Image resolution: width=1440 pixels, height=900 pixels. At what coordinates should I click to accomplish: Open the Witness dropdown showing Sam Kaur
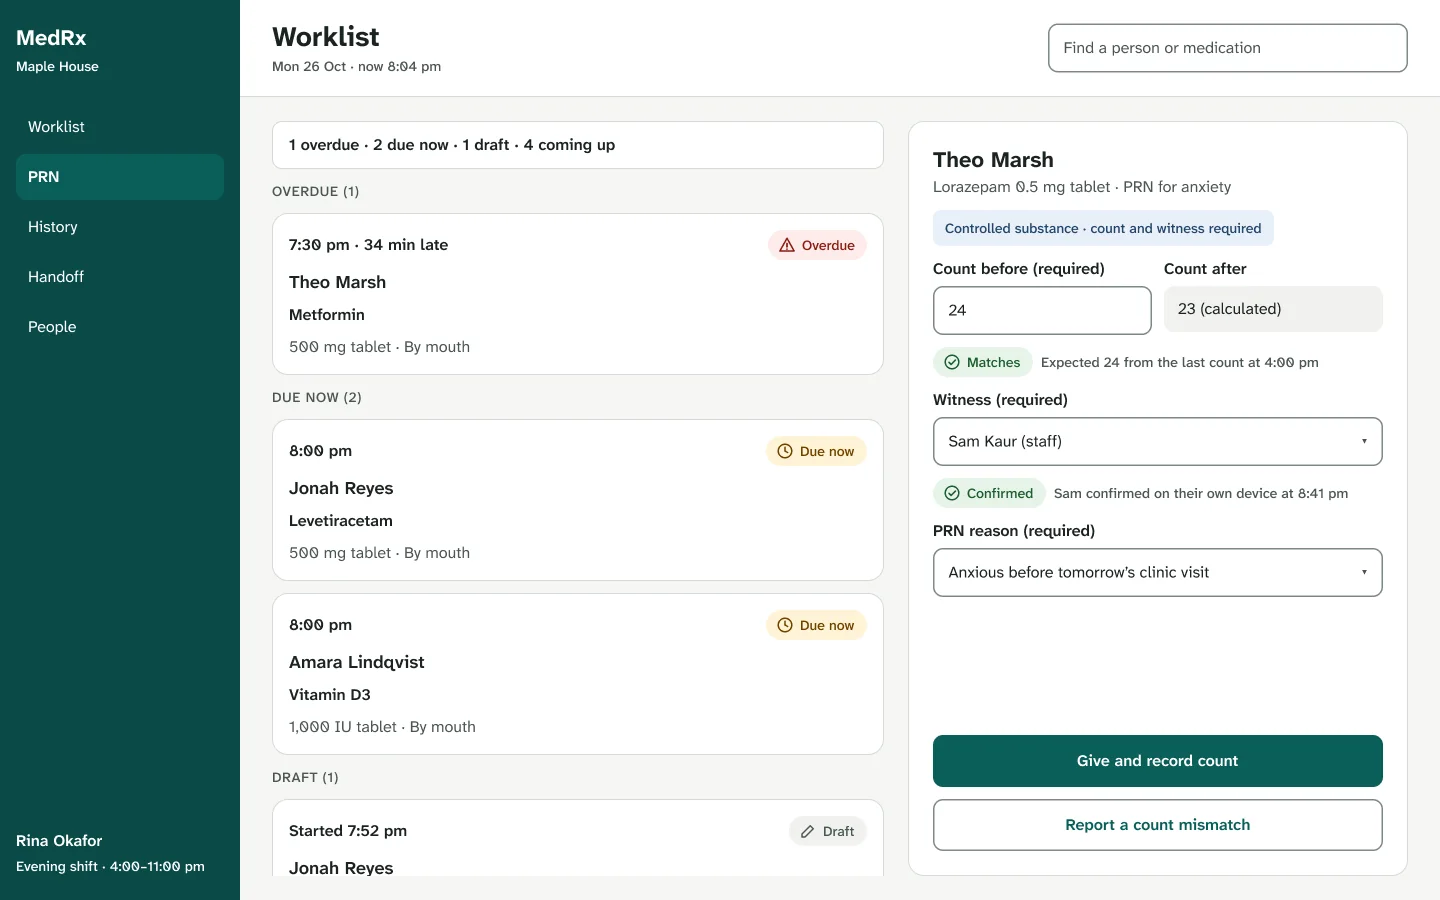click(x=1158, y=441)
